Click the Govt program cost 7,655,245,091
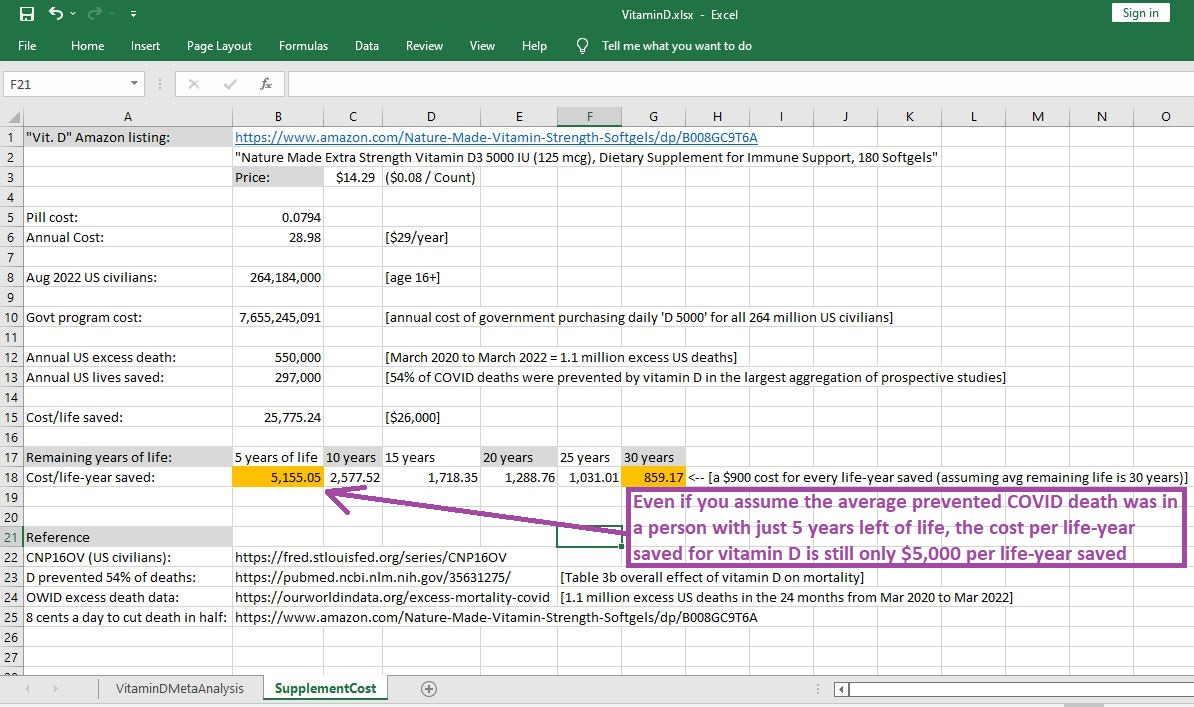The width and height of the screenshot is (1194, 707). point(278,317)
